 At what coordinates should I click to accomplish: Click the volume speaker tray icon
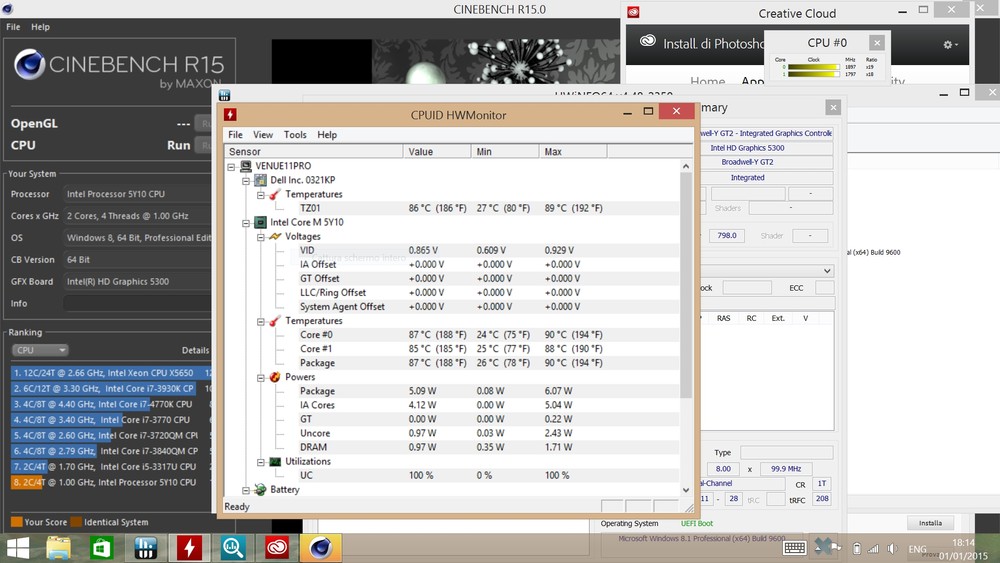[x=892, y=549]
